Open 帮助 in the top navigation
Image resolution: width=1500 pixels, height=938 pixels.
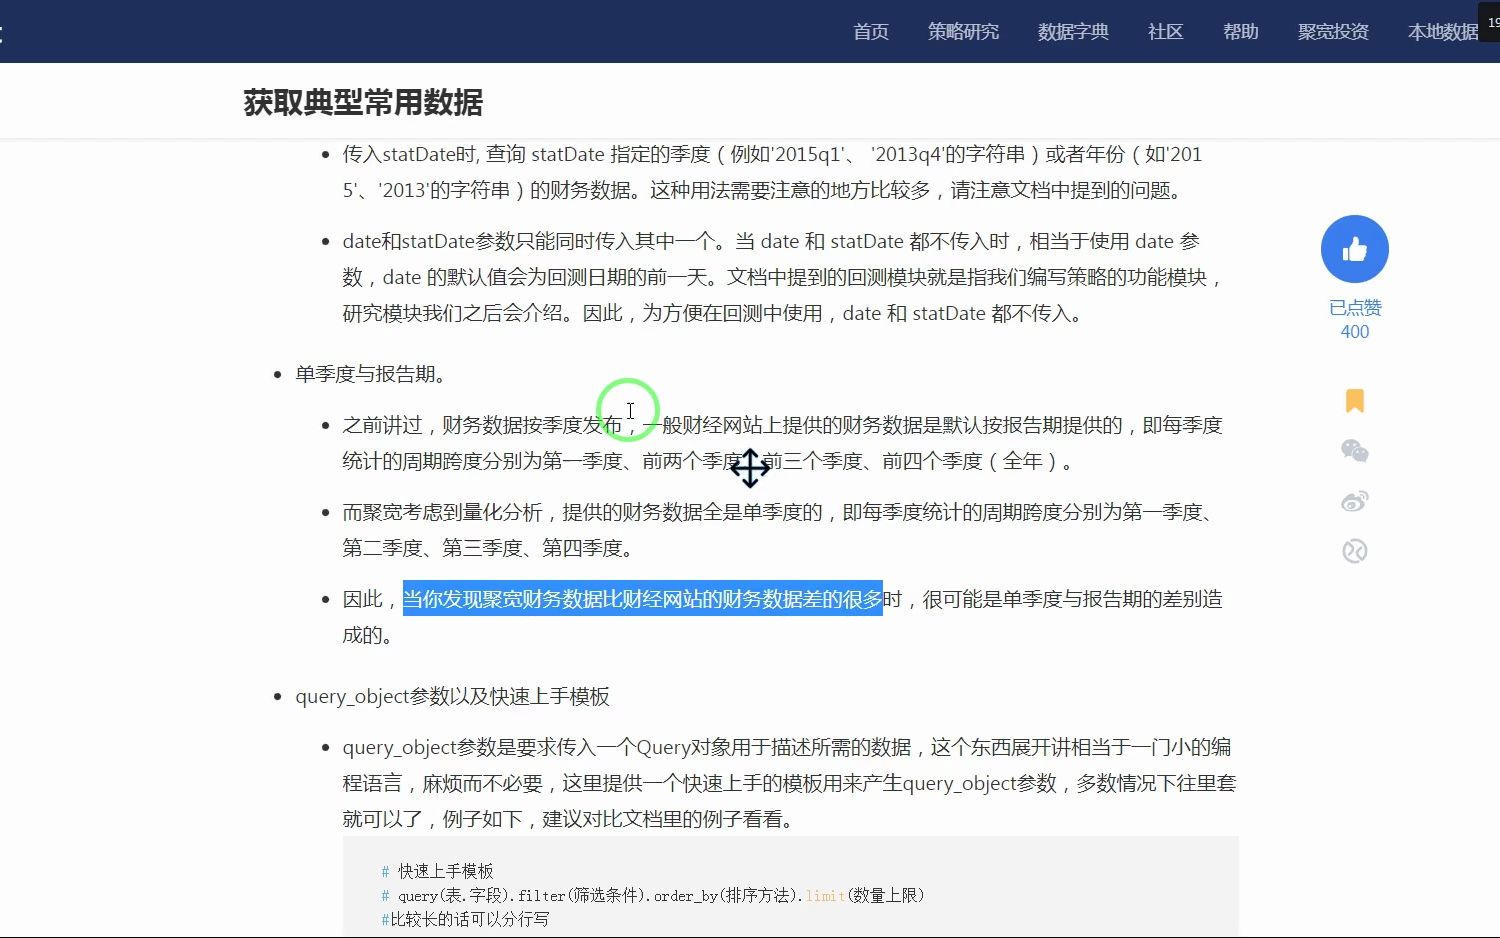[1240, 32]
